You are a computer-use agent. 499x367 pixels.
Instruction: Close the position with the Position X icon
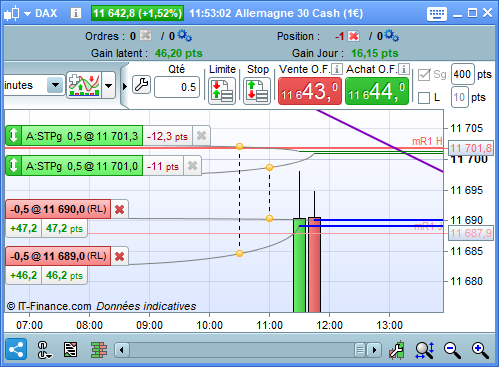click(x=354, y=36)
